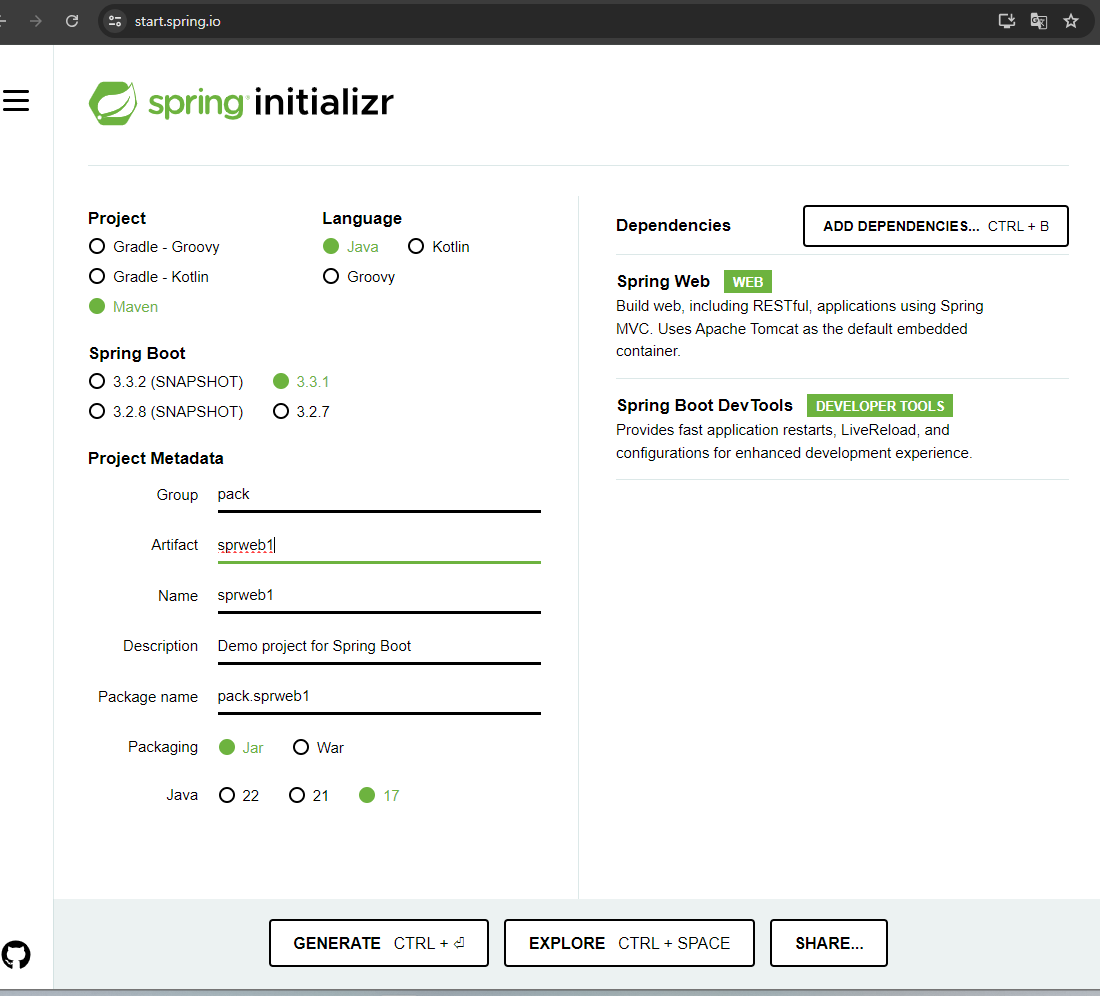Open the Share dialog
Screen dimensions: 1100x996
point(829,943)
